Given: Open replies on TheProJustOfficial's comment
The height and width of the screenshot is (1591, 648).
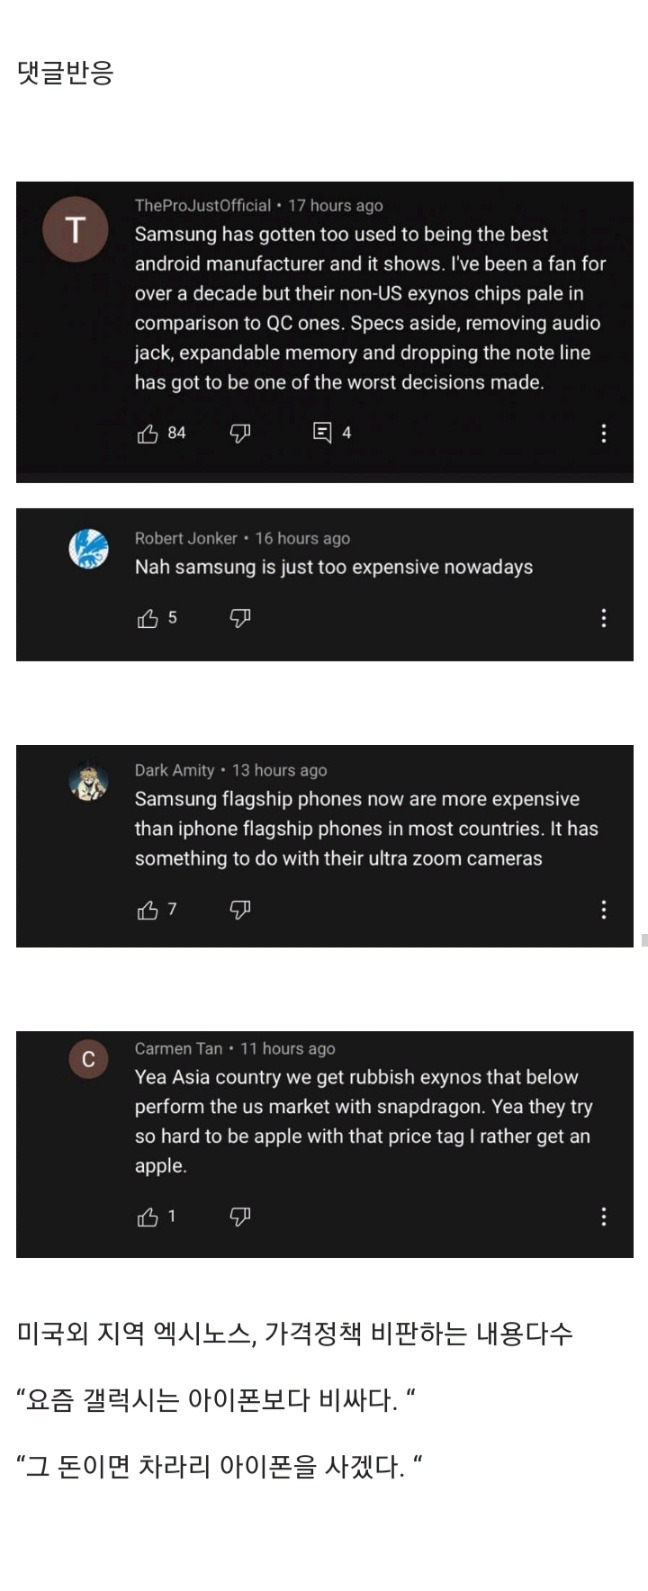Looking at the screenshot, I should click(x=323, y=433).
